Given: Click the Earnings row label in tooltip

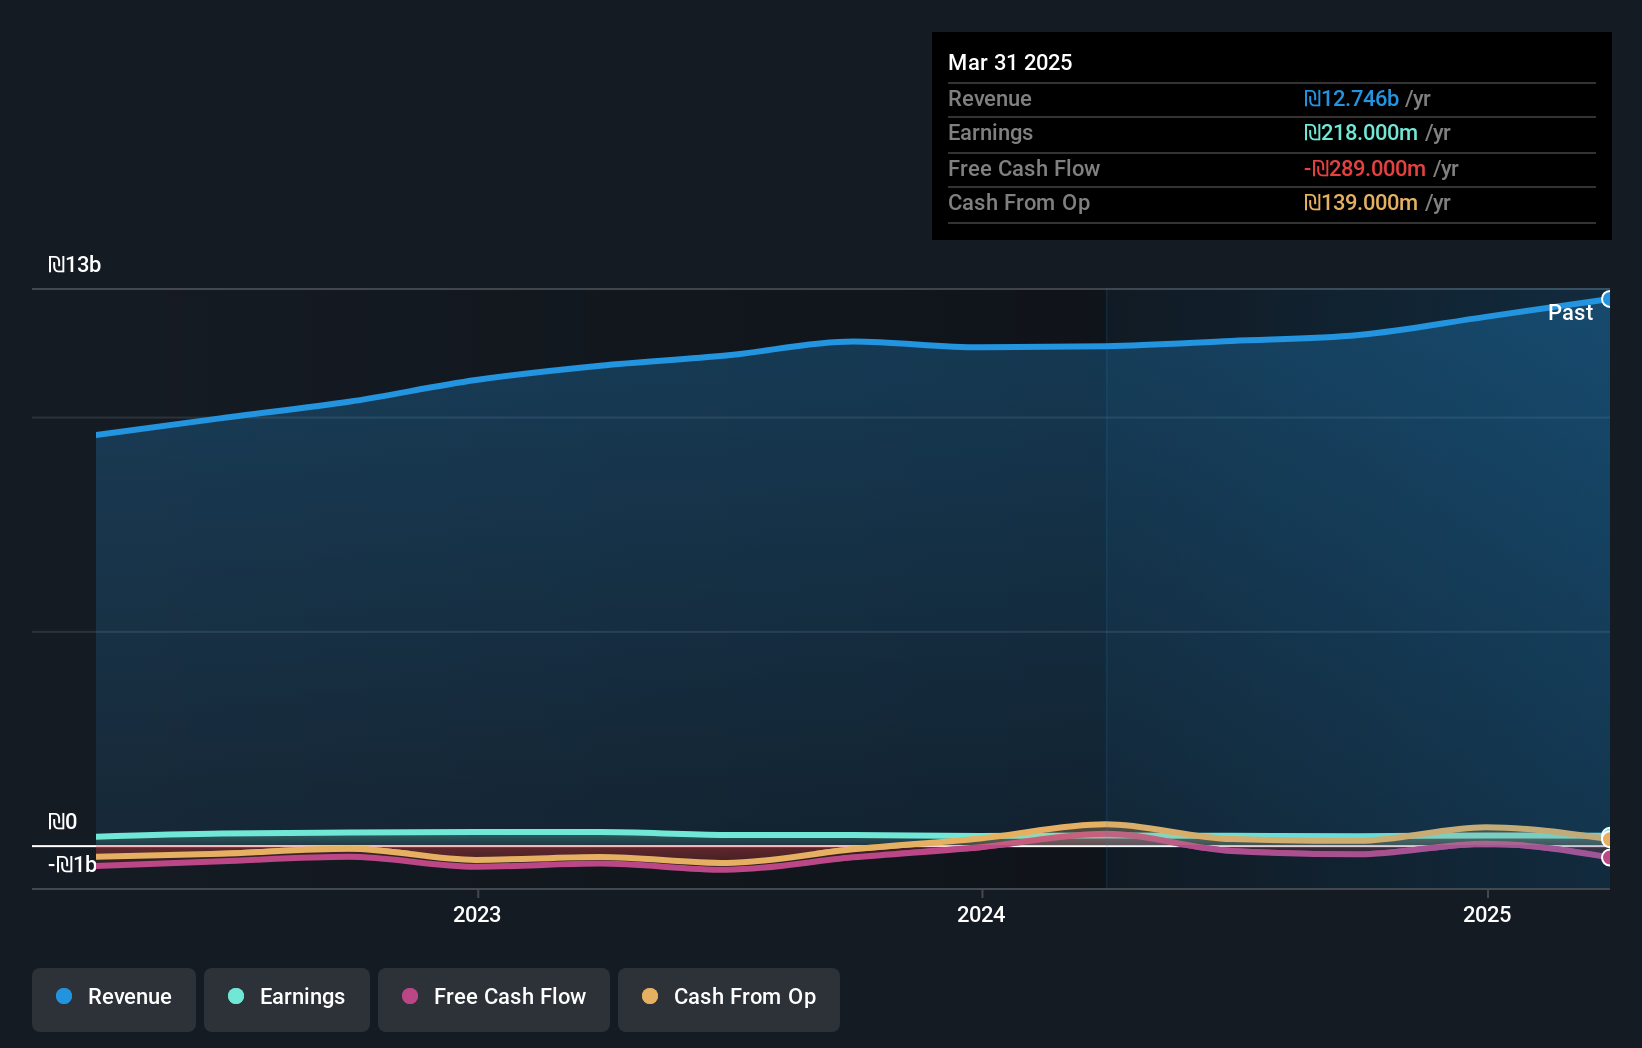Looking at the screenshot, I should pyautogui.click(x=990, y=132).
